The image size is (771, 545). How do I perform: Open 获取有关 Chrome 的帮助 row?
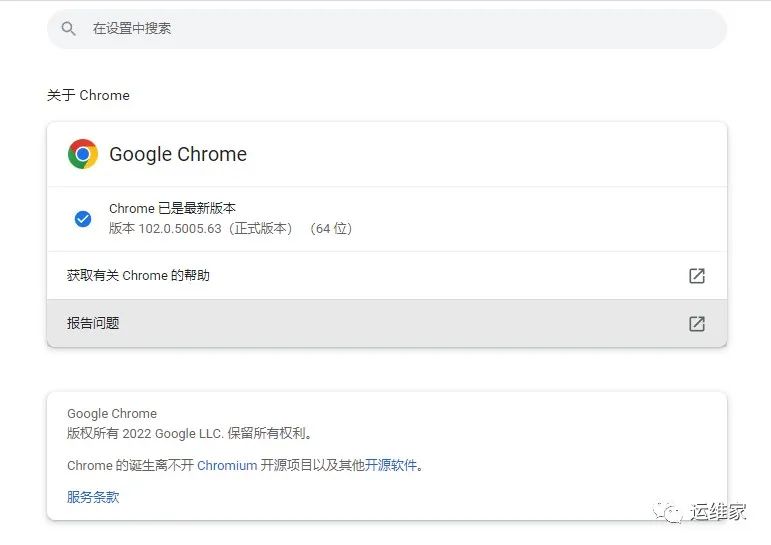[386, 275]
